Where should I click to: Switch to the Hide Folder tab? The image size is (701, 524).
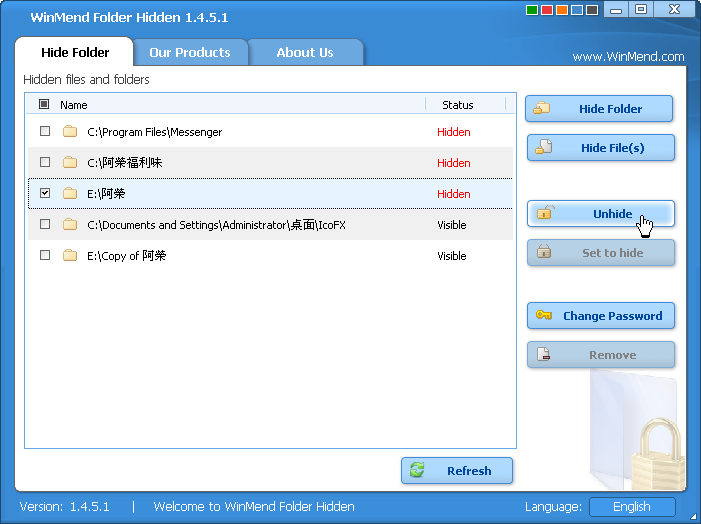[75, 52]
